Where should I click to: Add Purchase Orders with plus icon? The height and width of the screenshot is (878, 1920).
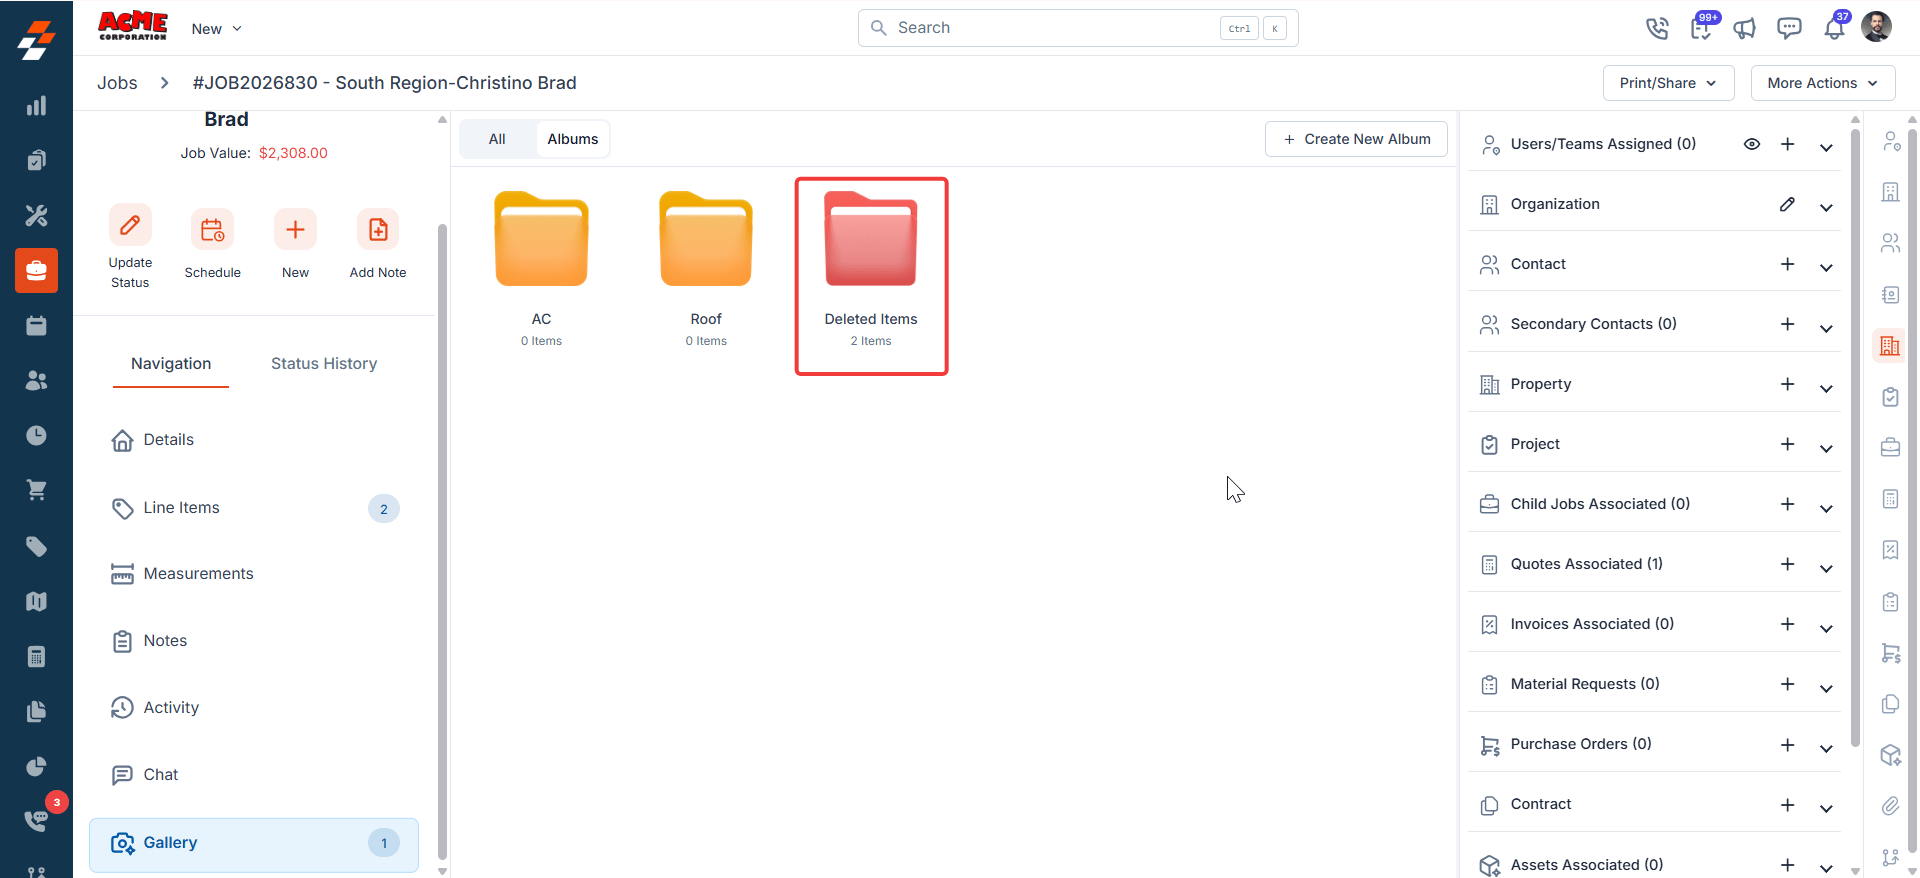[1787, 745]
